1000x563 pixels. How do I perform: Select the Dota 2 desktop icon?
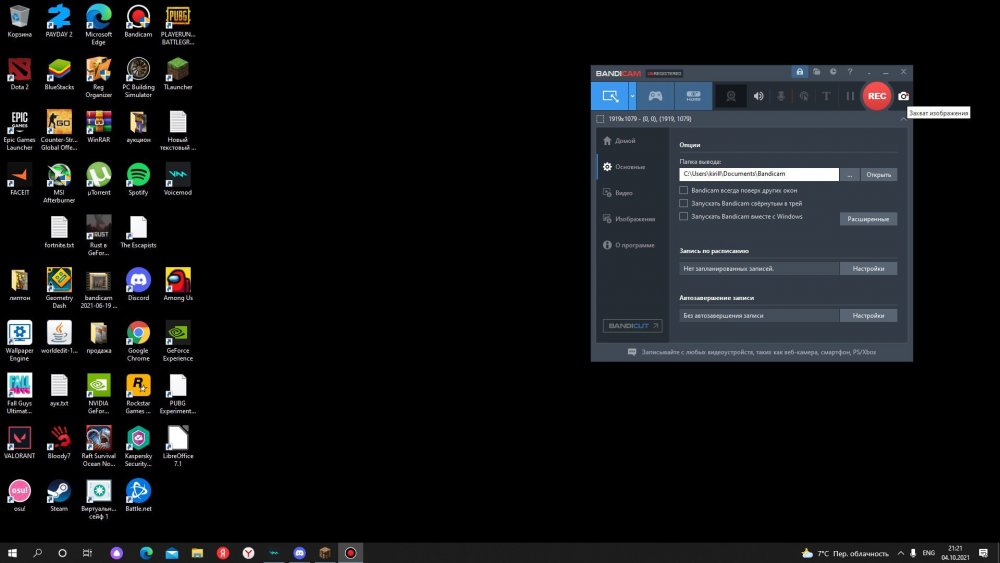coord(19,74)
